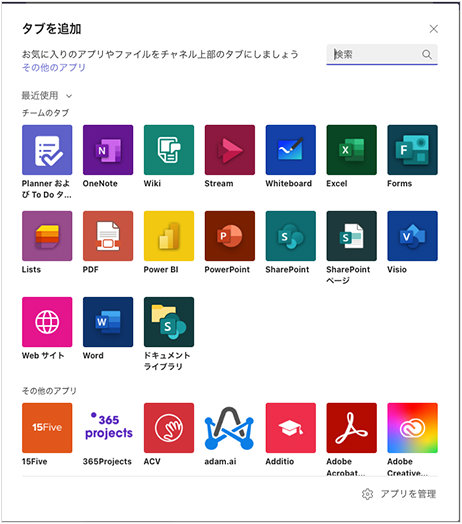Open the ドキュメント ライブラリ icon
Viewport: 462px width, 524px height.
(169, 322)
